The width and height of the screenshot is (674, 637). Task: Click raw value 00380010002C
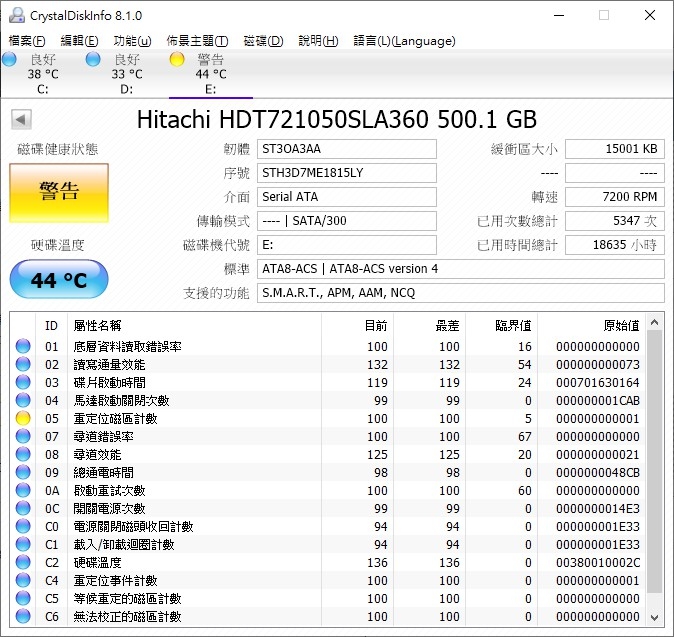[x=598, y=563]
